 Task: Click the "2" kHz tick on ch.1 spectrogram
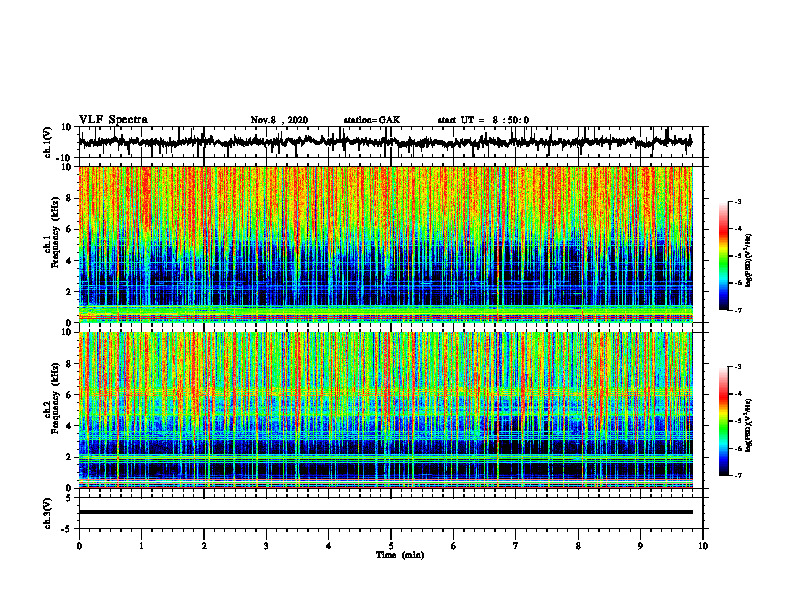point(69,291)
